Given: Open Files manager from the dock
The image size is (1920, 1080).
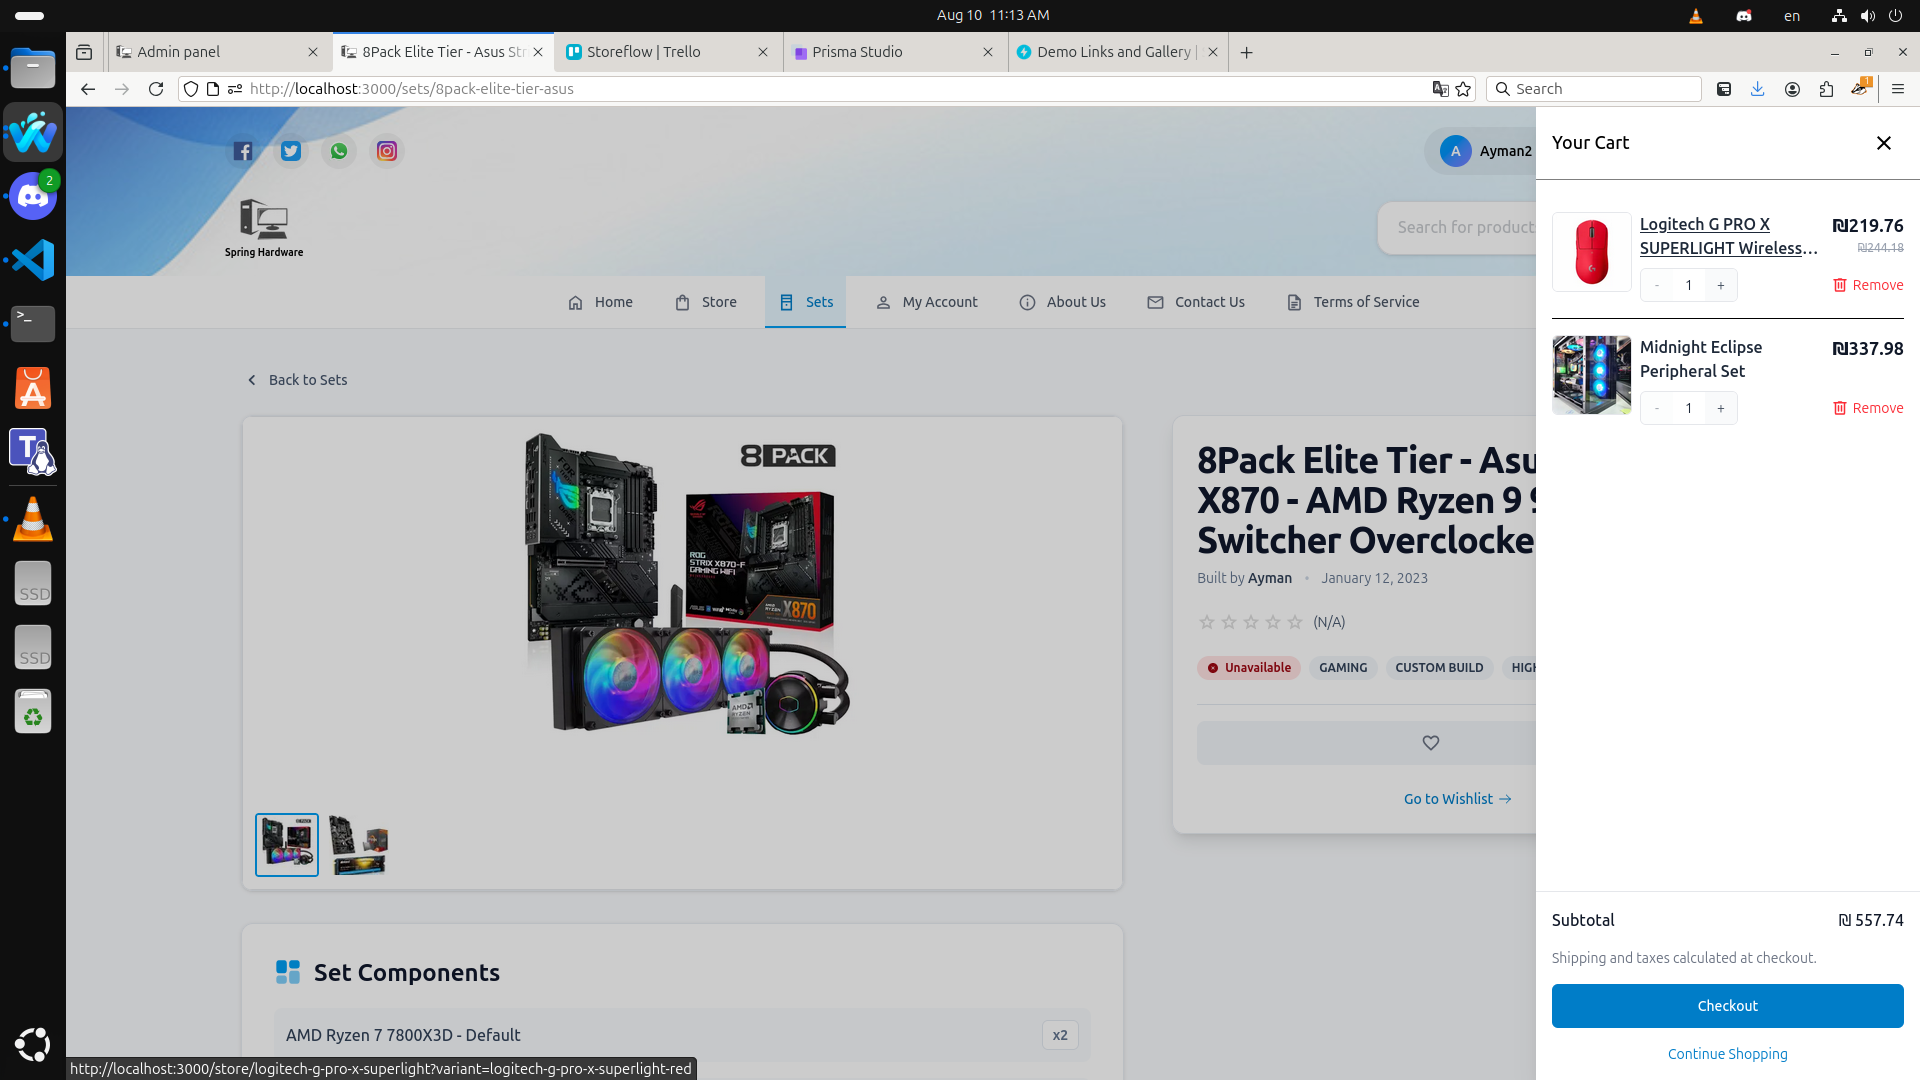Looking at the screenshot, I should pyautogui.click(x=33, y=69).
